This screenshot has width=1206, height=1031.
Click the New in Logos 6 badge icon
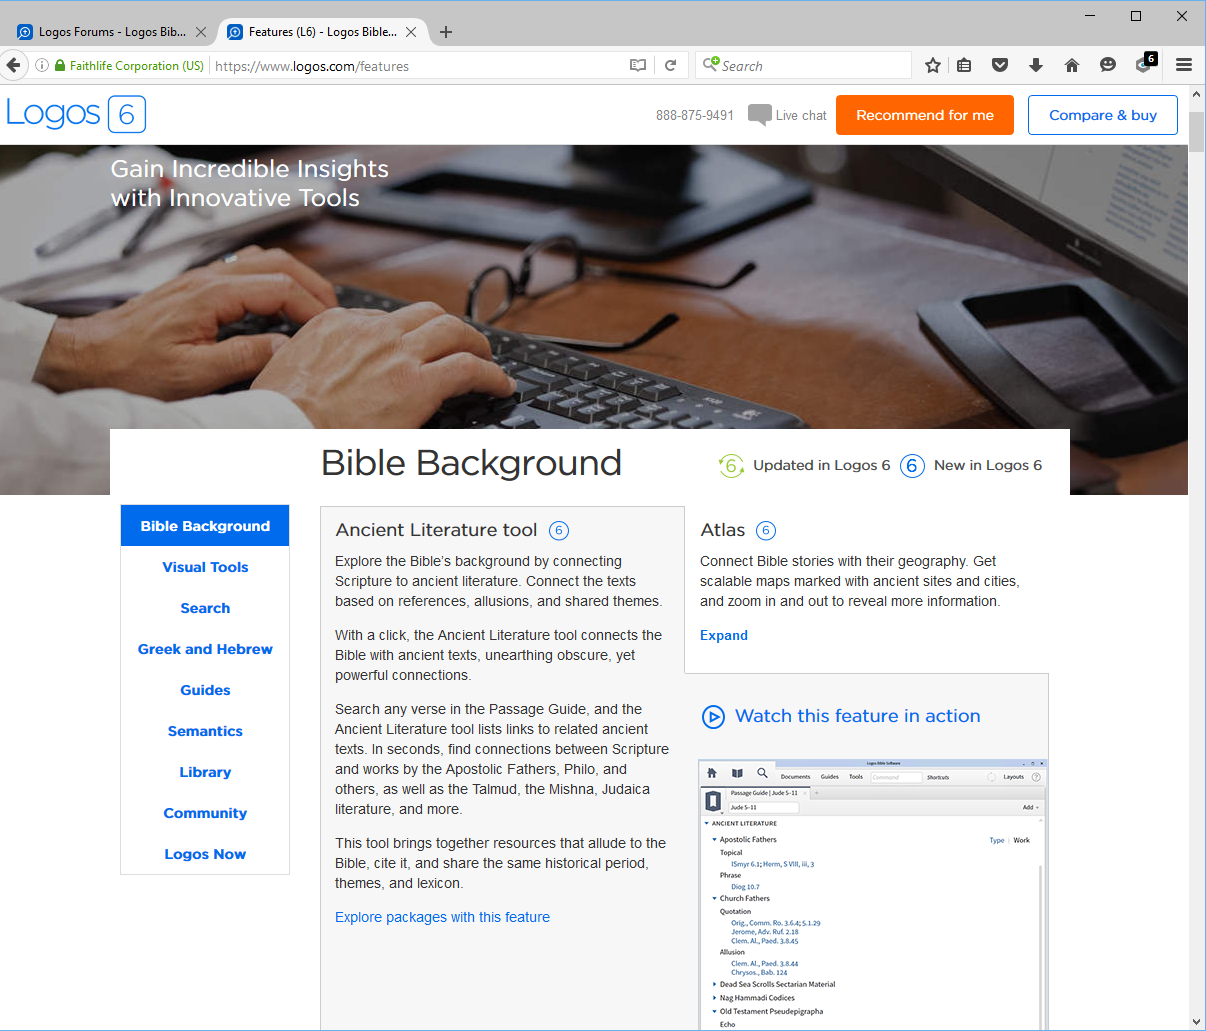click(x=912, y=466)
